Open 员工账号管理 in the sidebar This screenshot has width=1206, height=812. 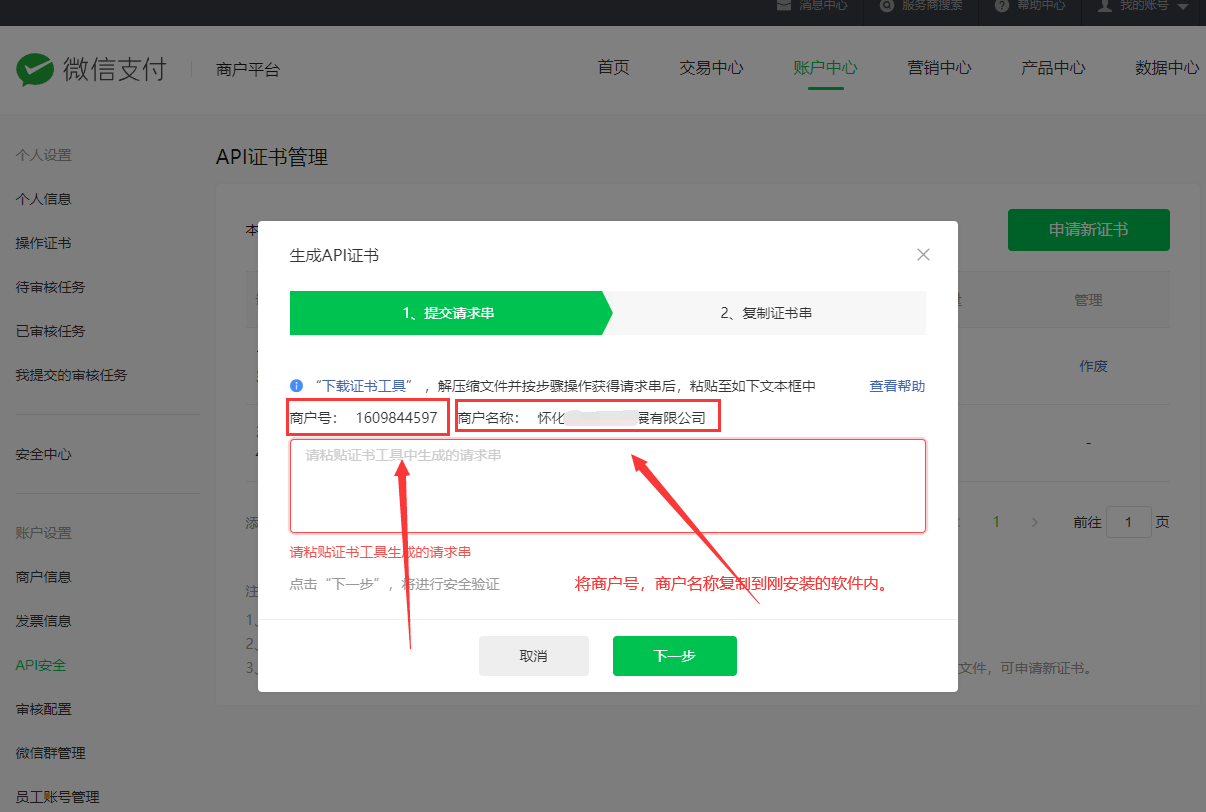pos(58,797)
